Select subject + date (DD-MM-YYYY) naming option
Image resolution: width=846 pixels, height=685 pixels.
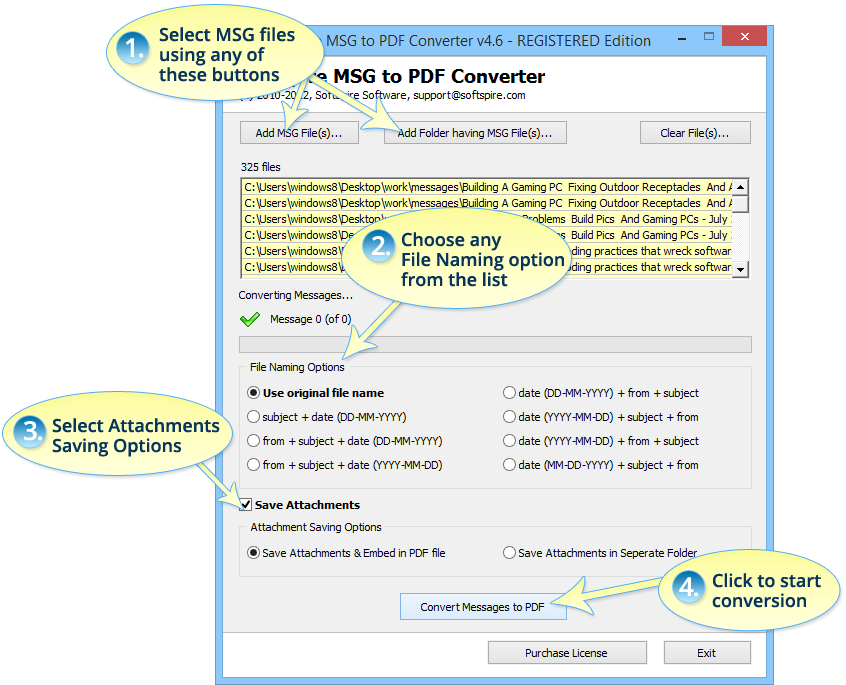pyautogui.click(x=326, y=417)
